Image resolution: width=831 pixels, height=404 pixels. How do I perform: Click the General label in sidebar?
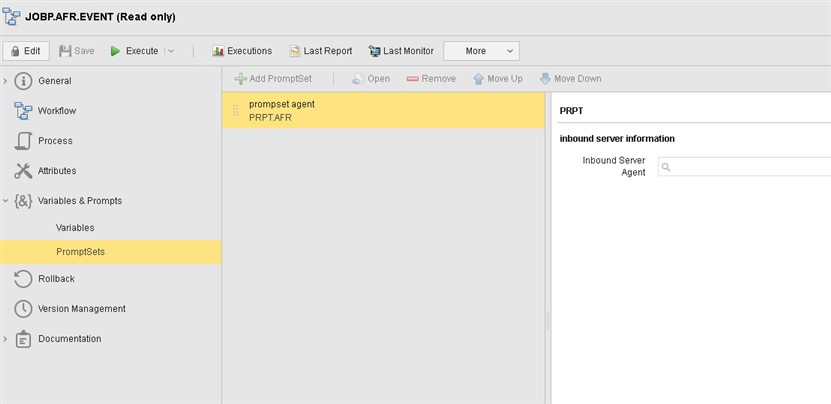point(55,81)
